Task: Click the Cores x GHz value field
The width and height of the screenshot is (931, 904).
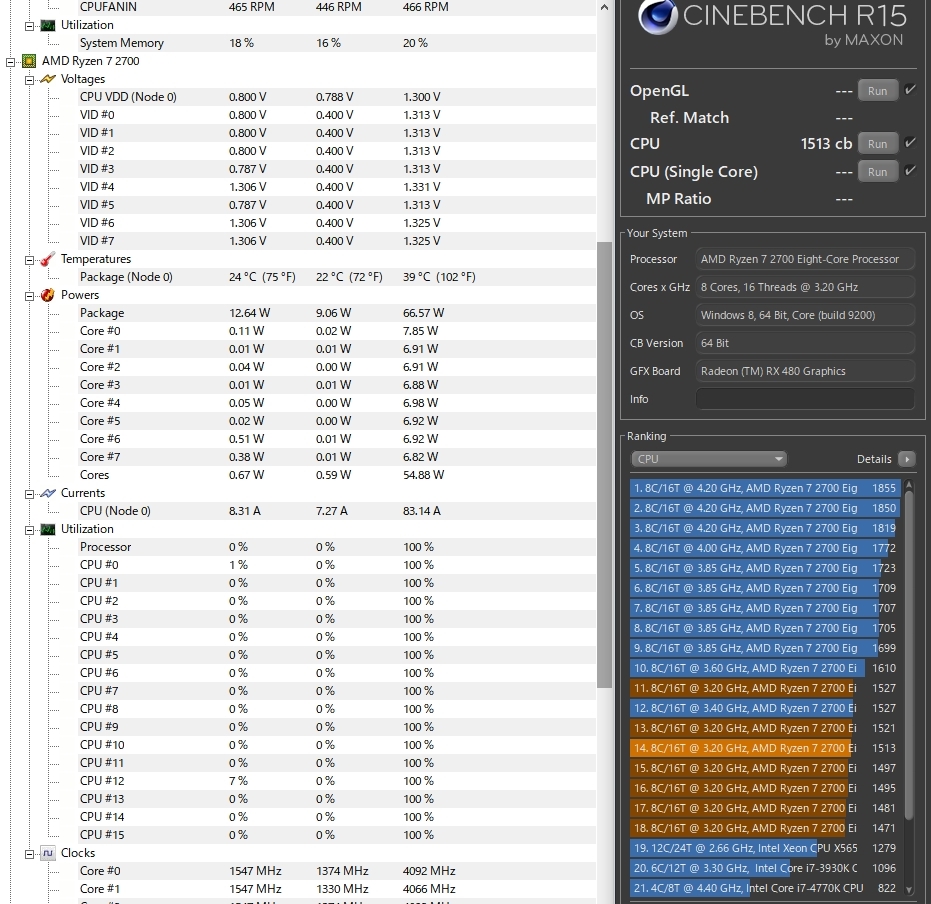Action: [x=805, y=287]
